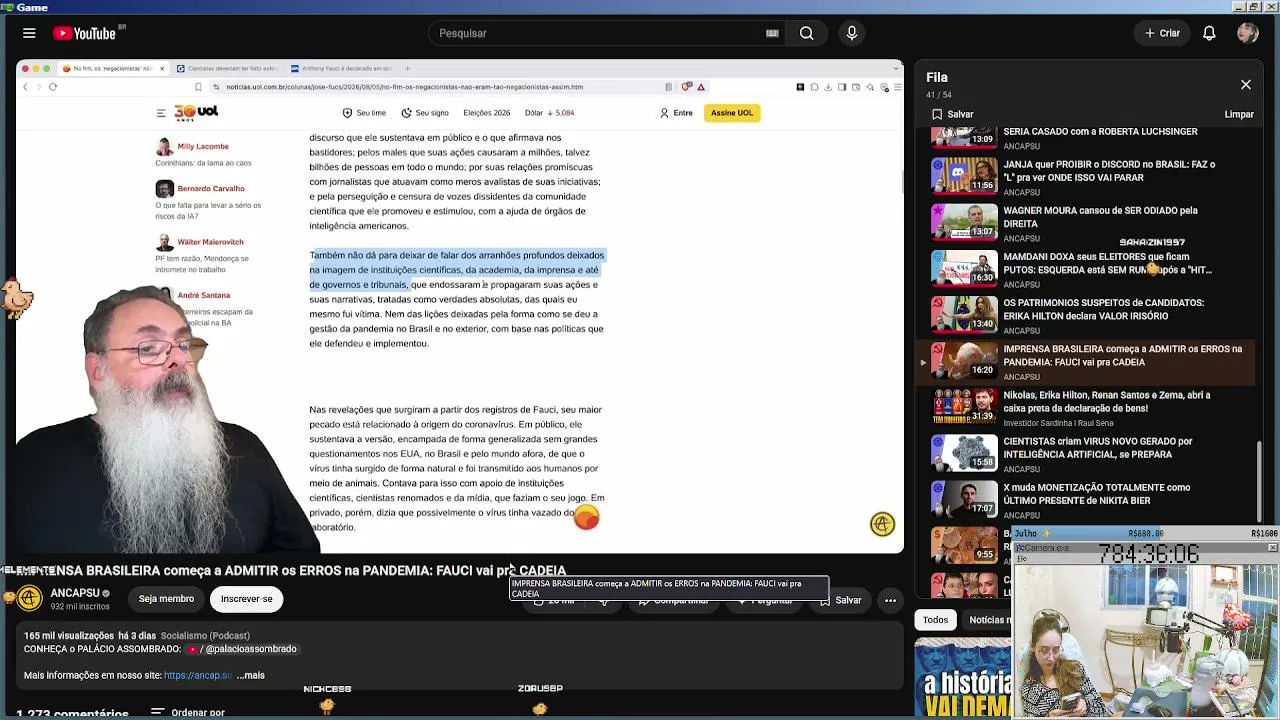Expand description with ...mais

pyautogui.click(x=251, y=675)
